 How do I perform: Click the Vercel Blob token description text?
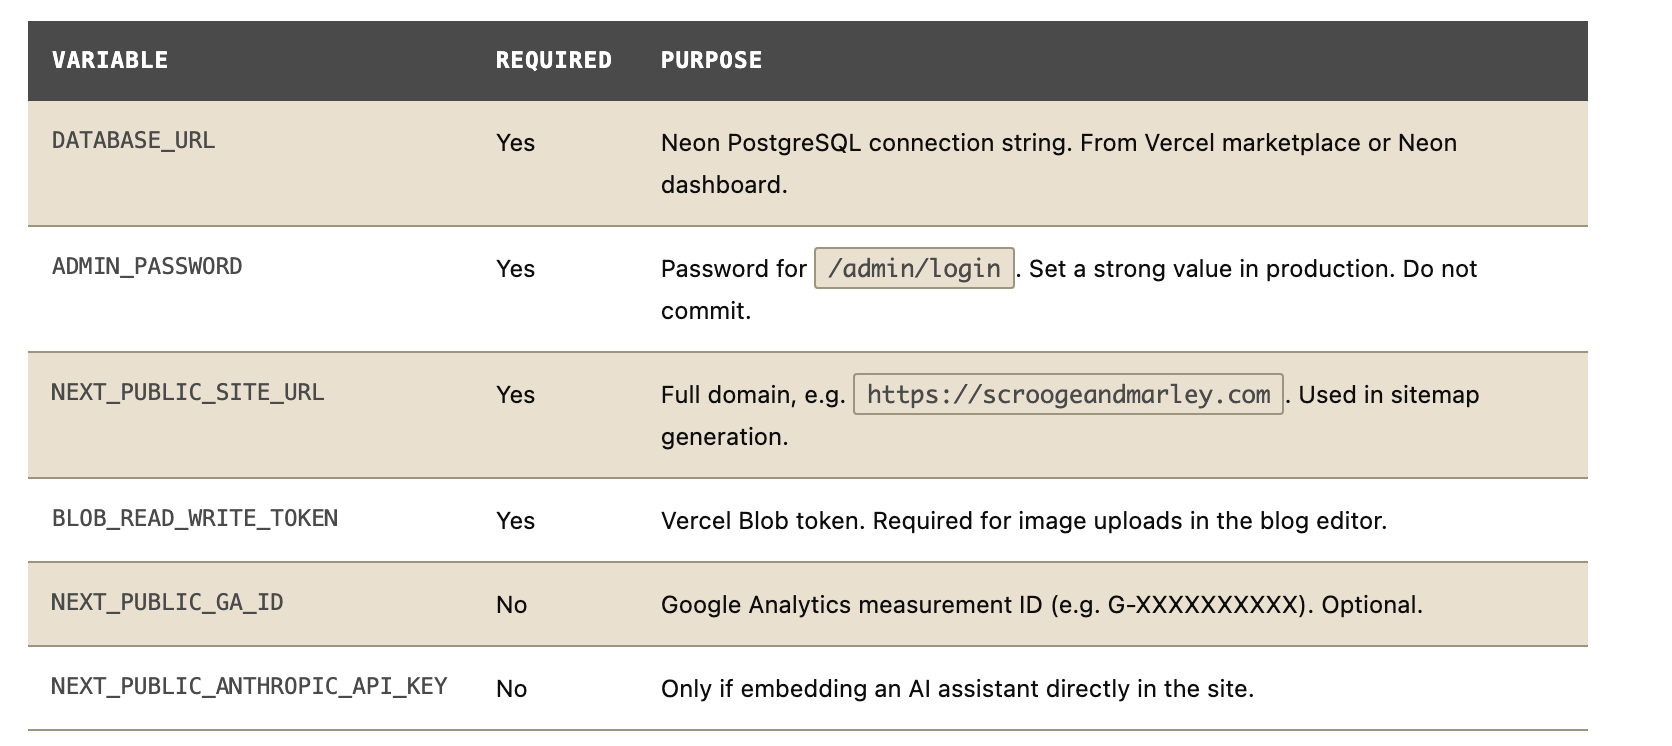(x=1023, y=521)
